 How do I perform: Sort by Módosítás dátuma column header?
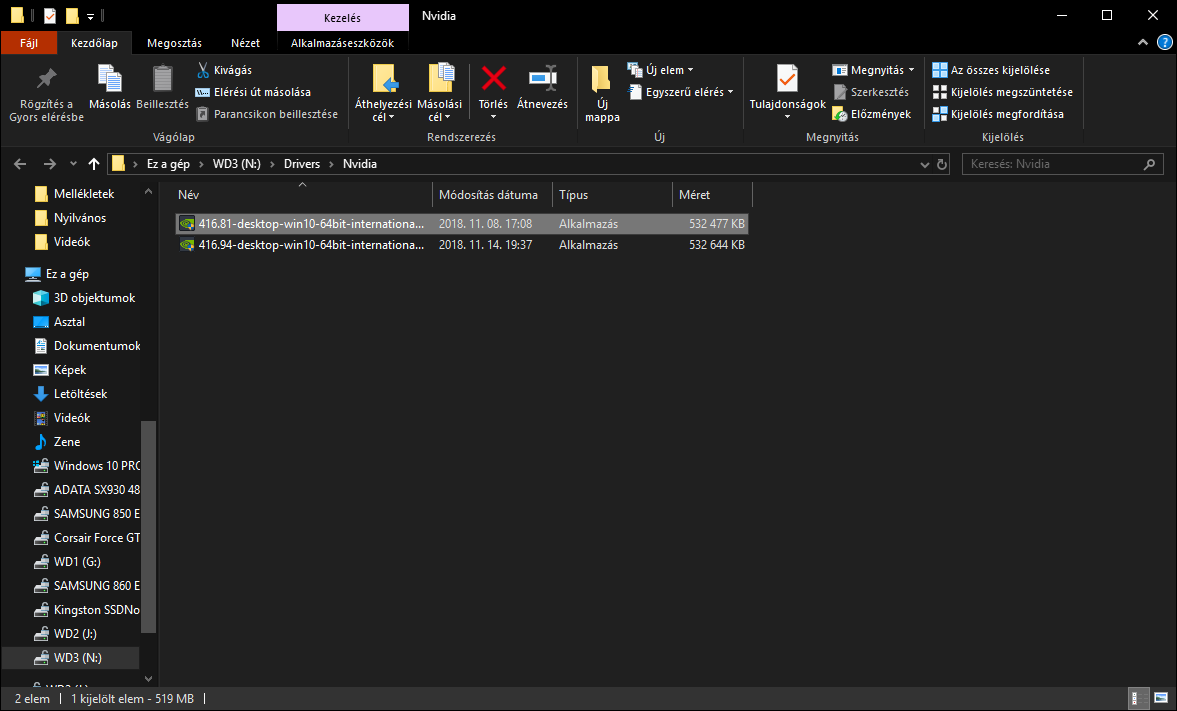point(492,194)
